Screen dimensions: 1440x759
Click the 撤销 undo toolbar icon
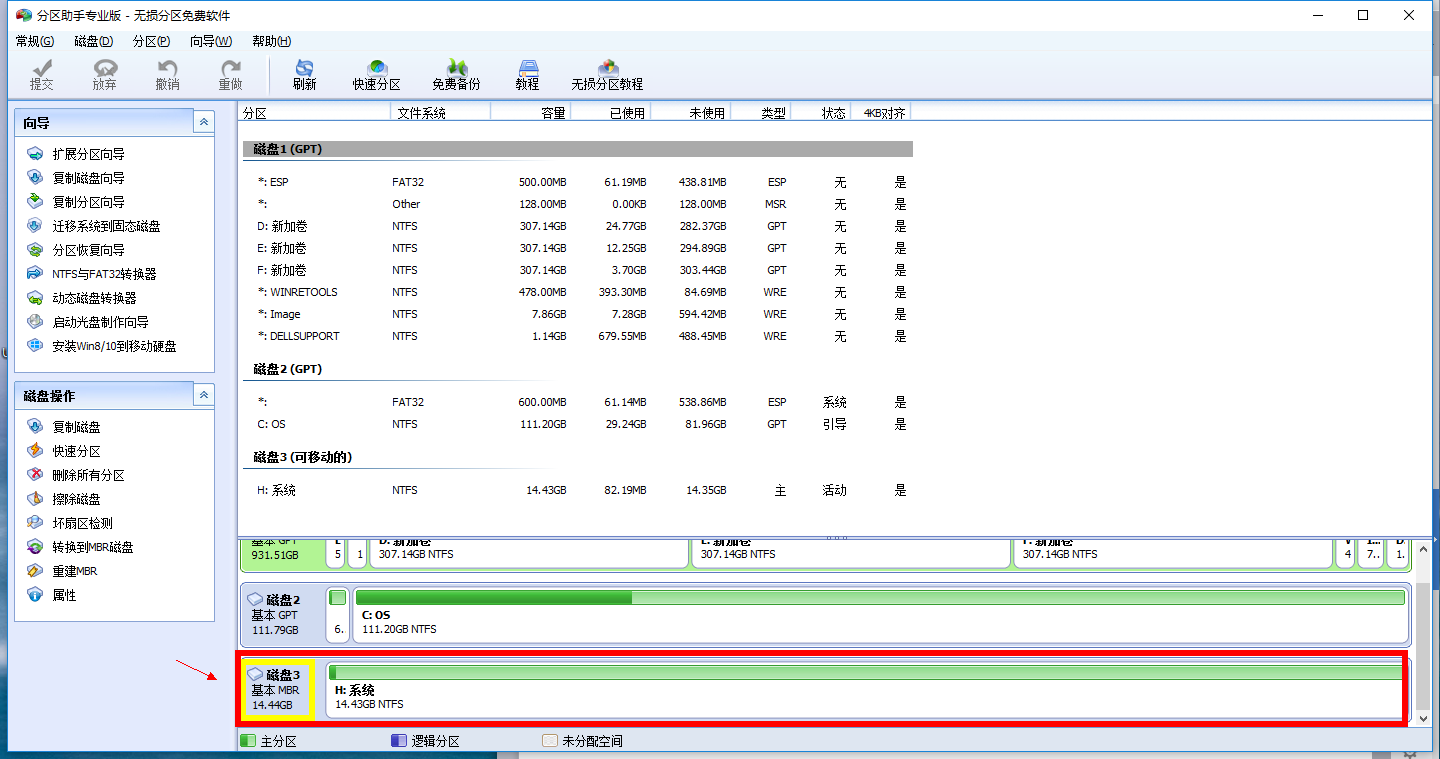[167, 75]
